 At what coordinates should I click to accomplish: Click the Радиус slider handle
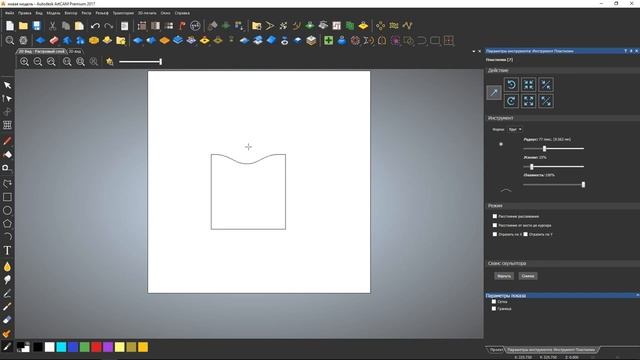click(544, 149)
